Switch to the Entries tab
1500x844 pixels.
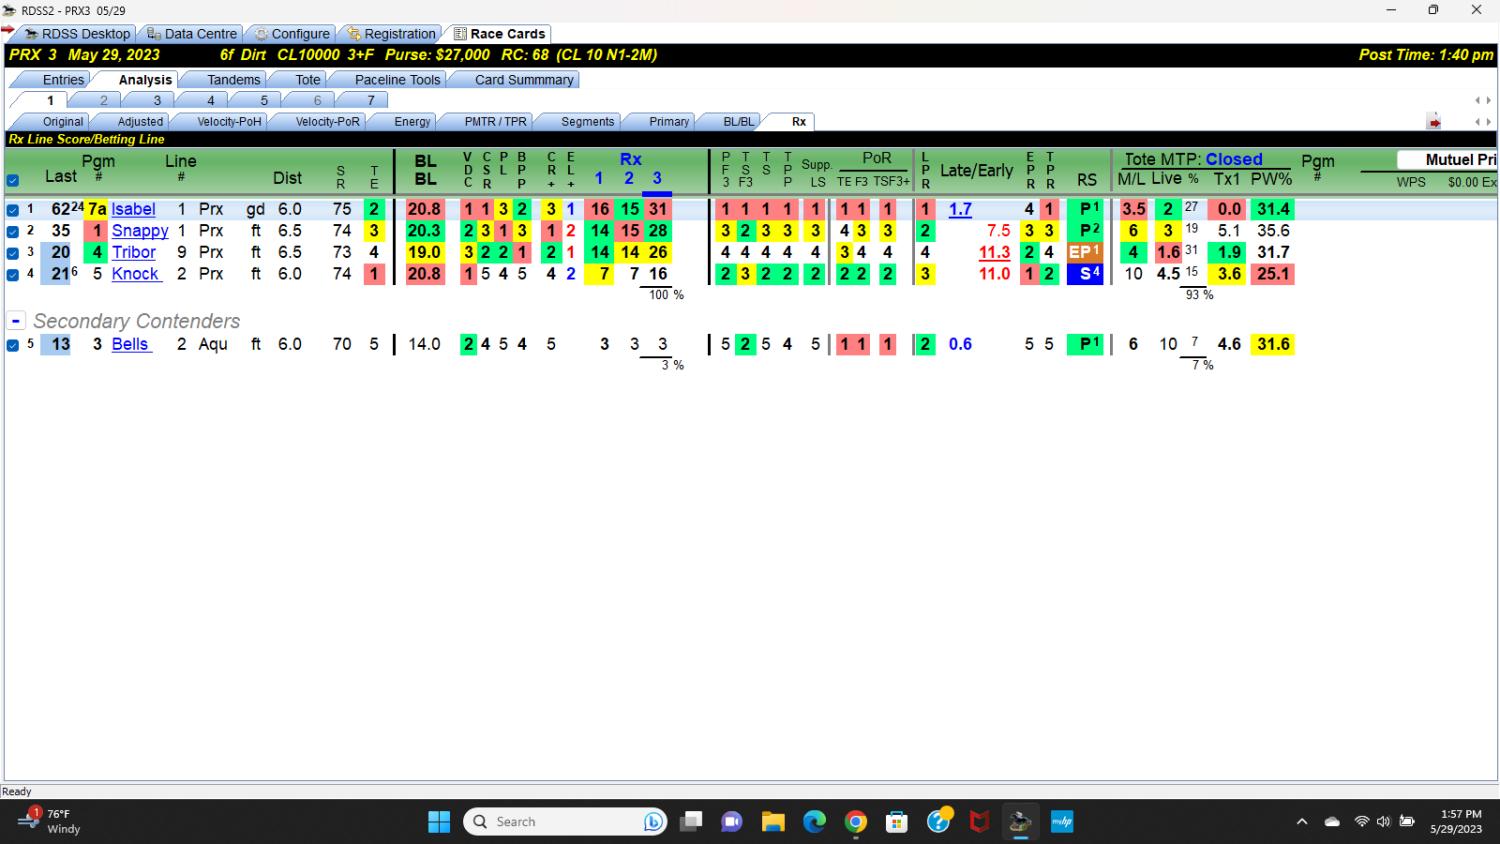(63, 80)
